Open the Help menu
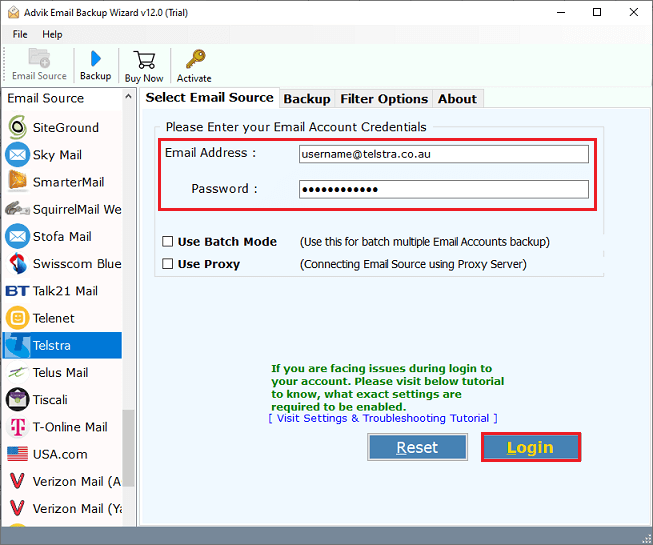 click(52, 34)
